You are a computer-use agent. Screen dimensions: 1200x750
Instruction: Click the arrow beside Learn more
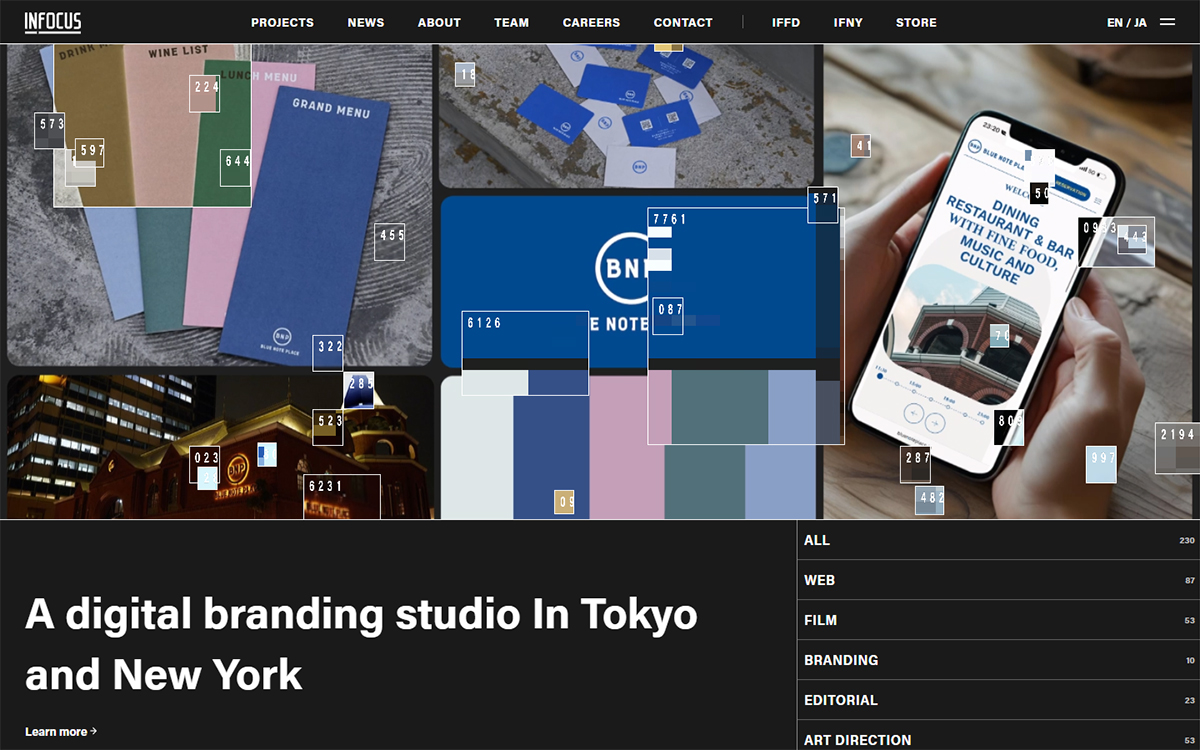click(94, 731)
